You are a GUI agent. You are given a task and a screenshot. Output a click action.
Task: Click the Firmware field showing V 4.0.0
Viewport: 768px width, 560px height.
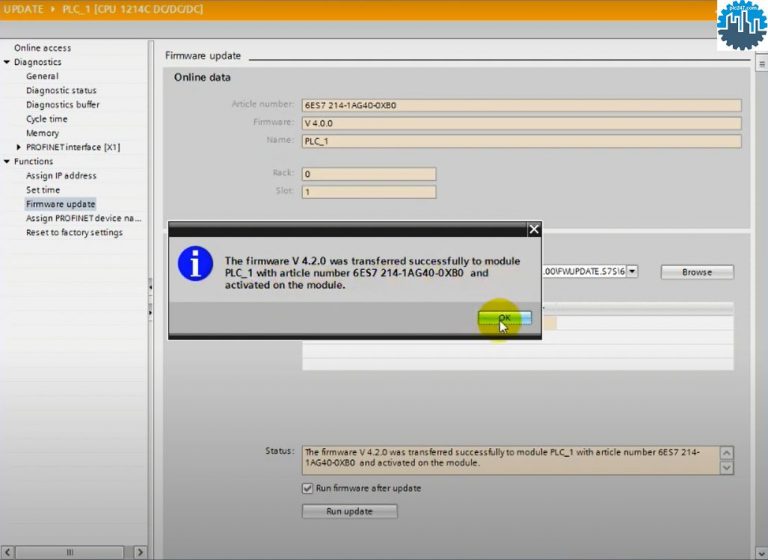point(522,123)
